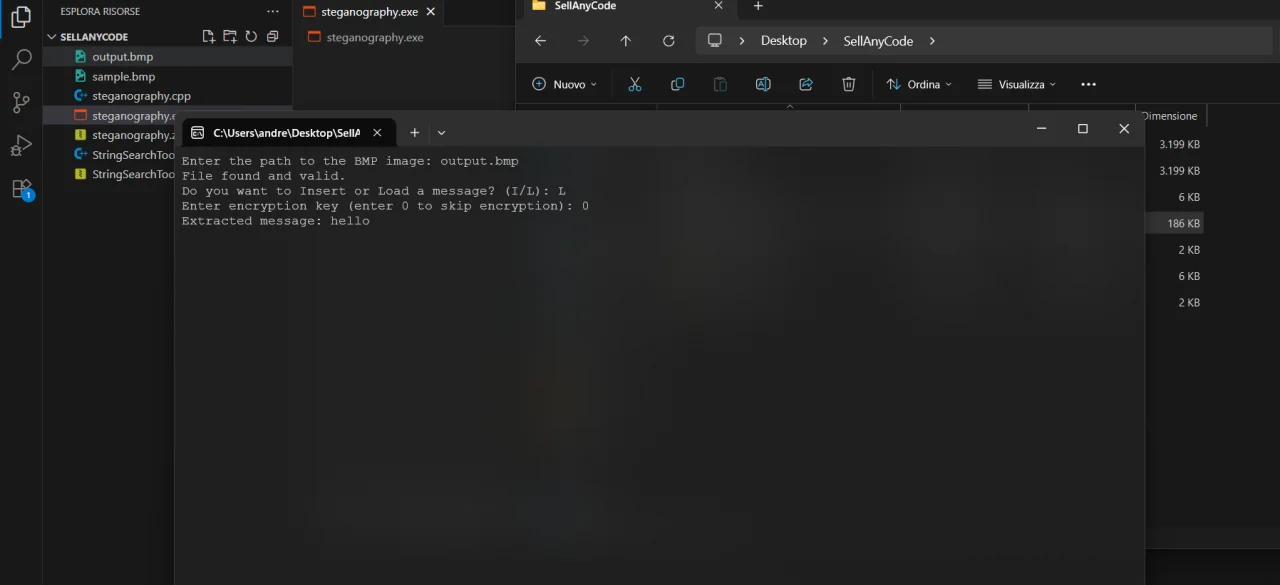Screen dimensions: 1280x585
Task: Close the SellAnyCode File Explorer tab
Action: pyautogui.click(x=718, y=6)
